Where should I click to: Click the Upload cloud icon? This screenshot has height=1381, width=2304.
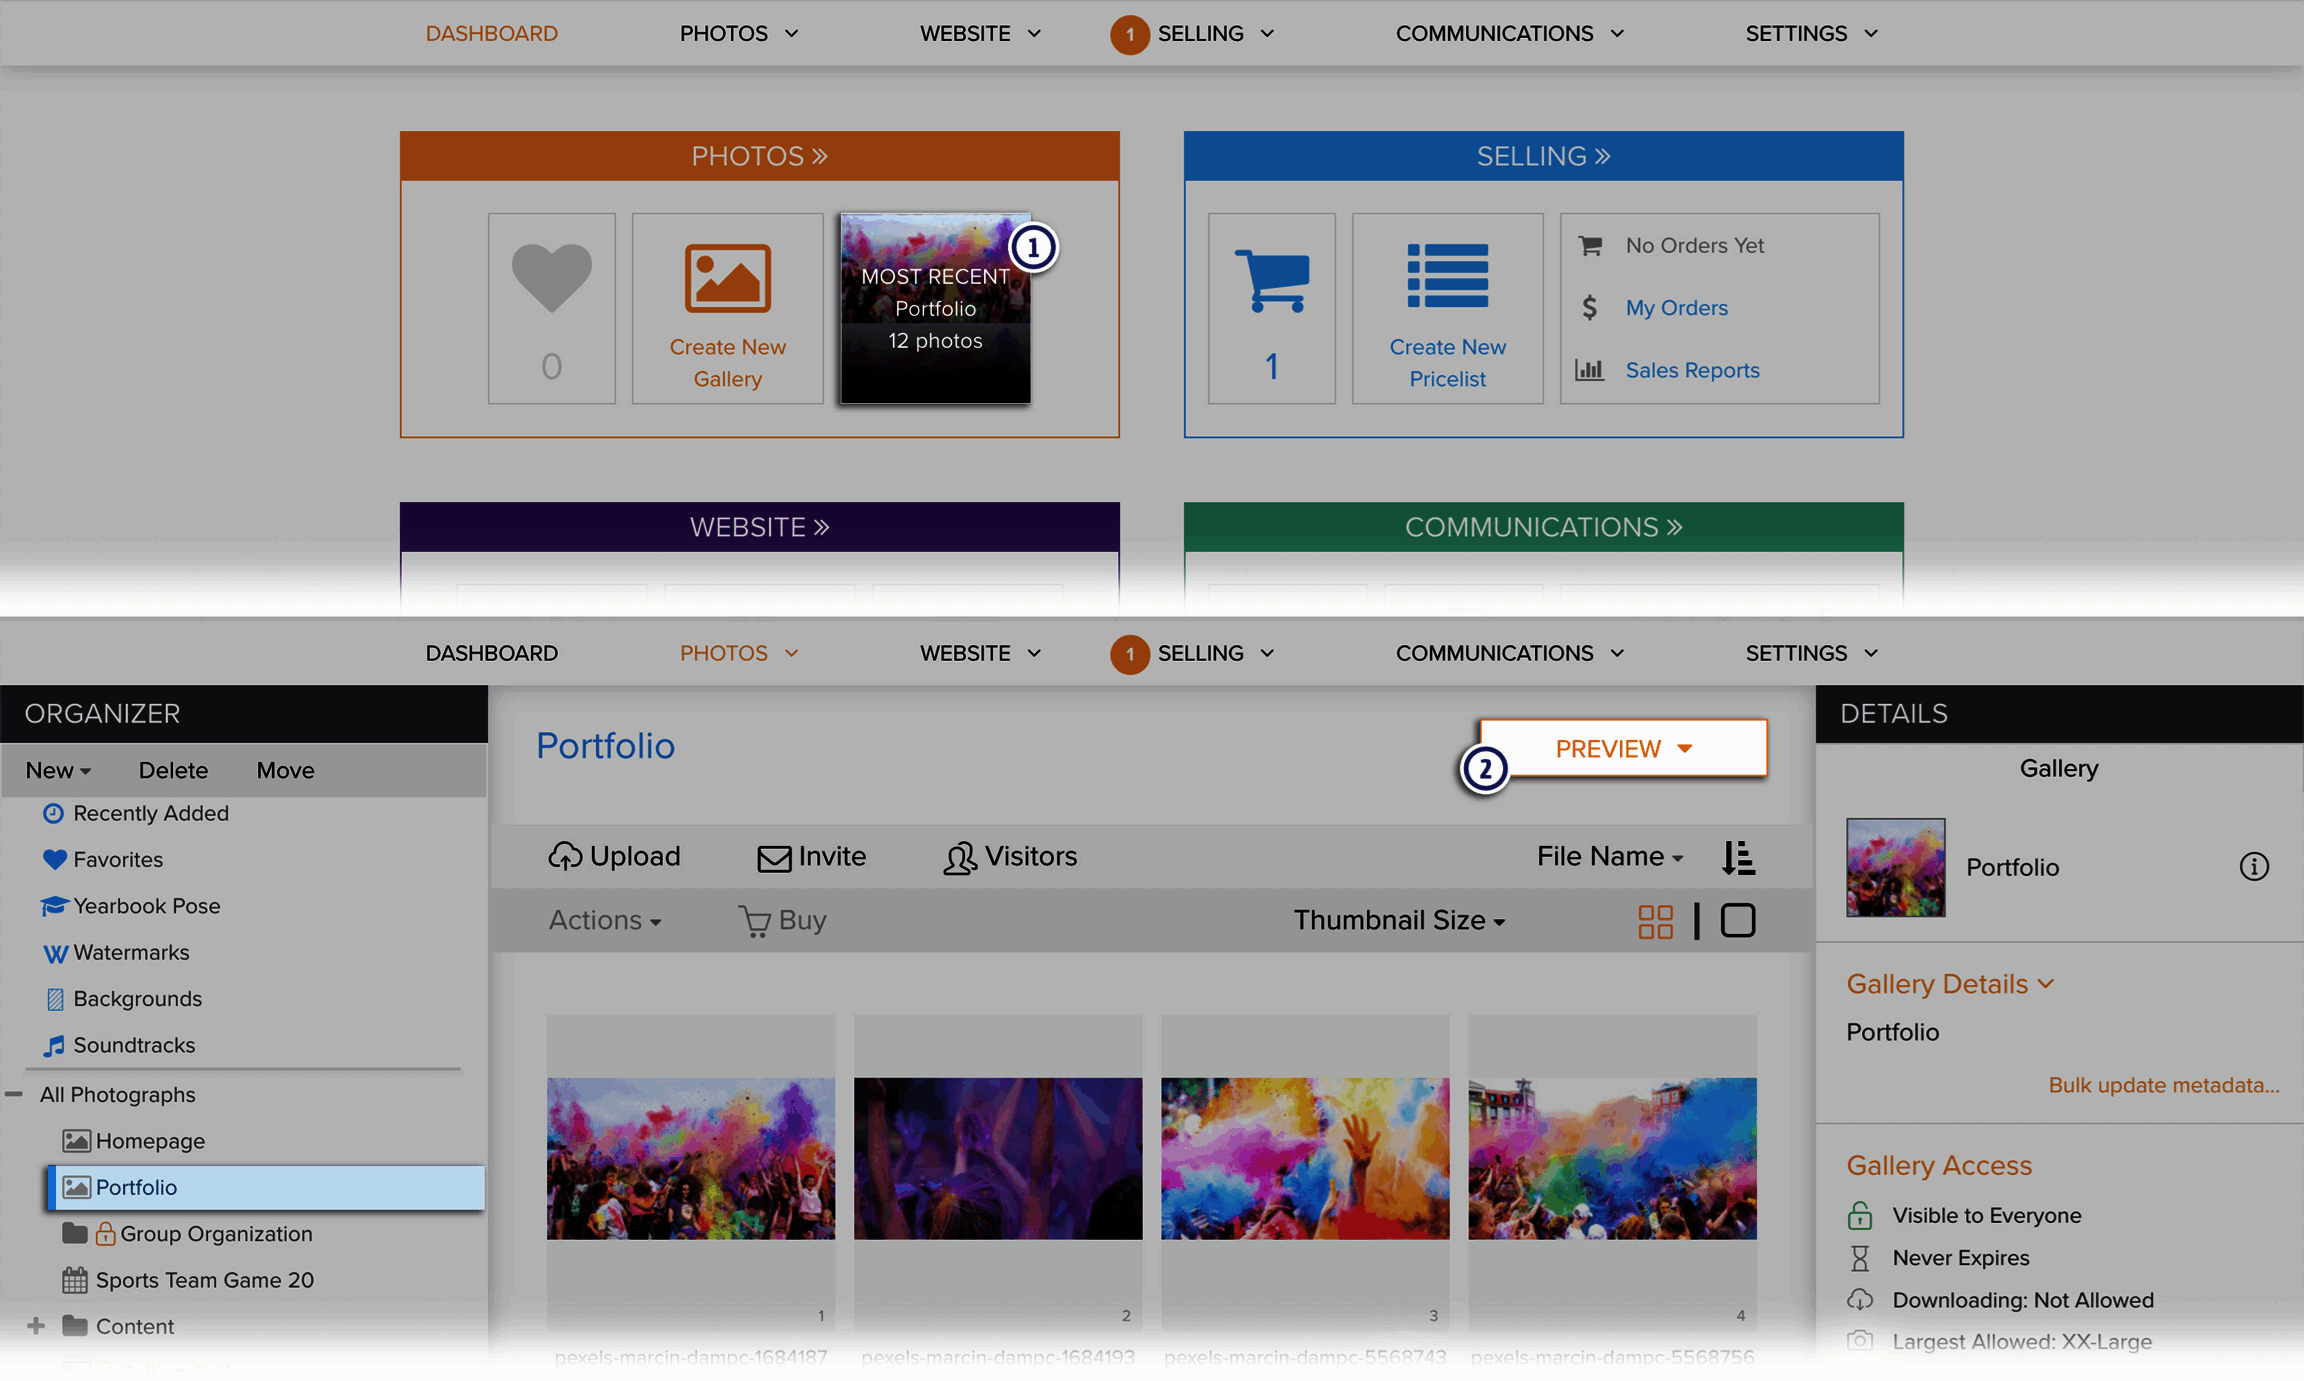point(565,856)
